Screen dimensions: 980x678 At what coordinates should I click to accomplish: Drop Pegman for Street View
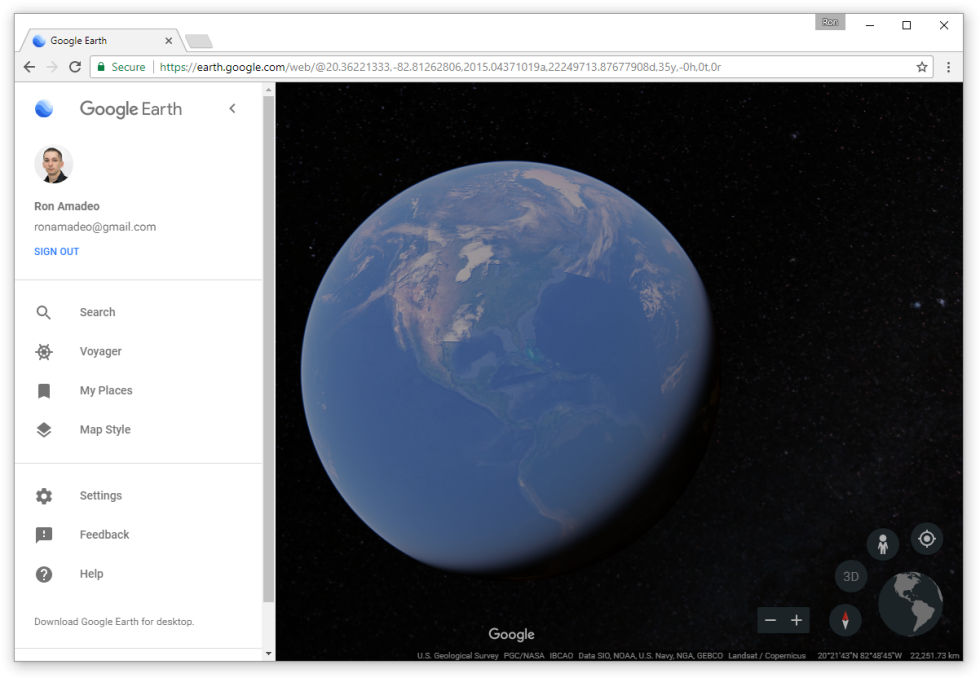[x=883, y=542]
